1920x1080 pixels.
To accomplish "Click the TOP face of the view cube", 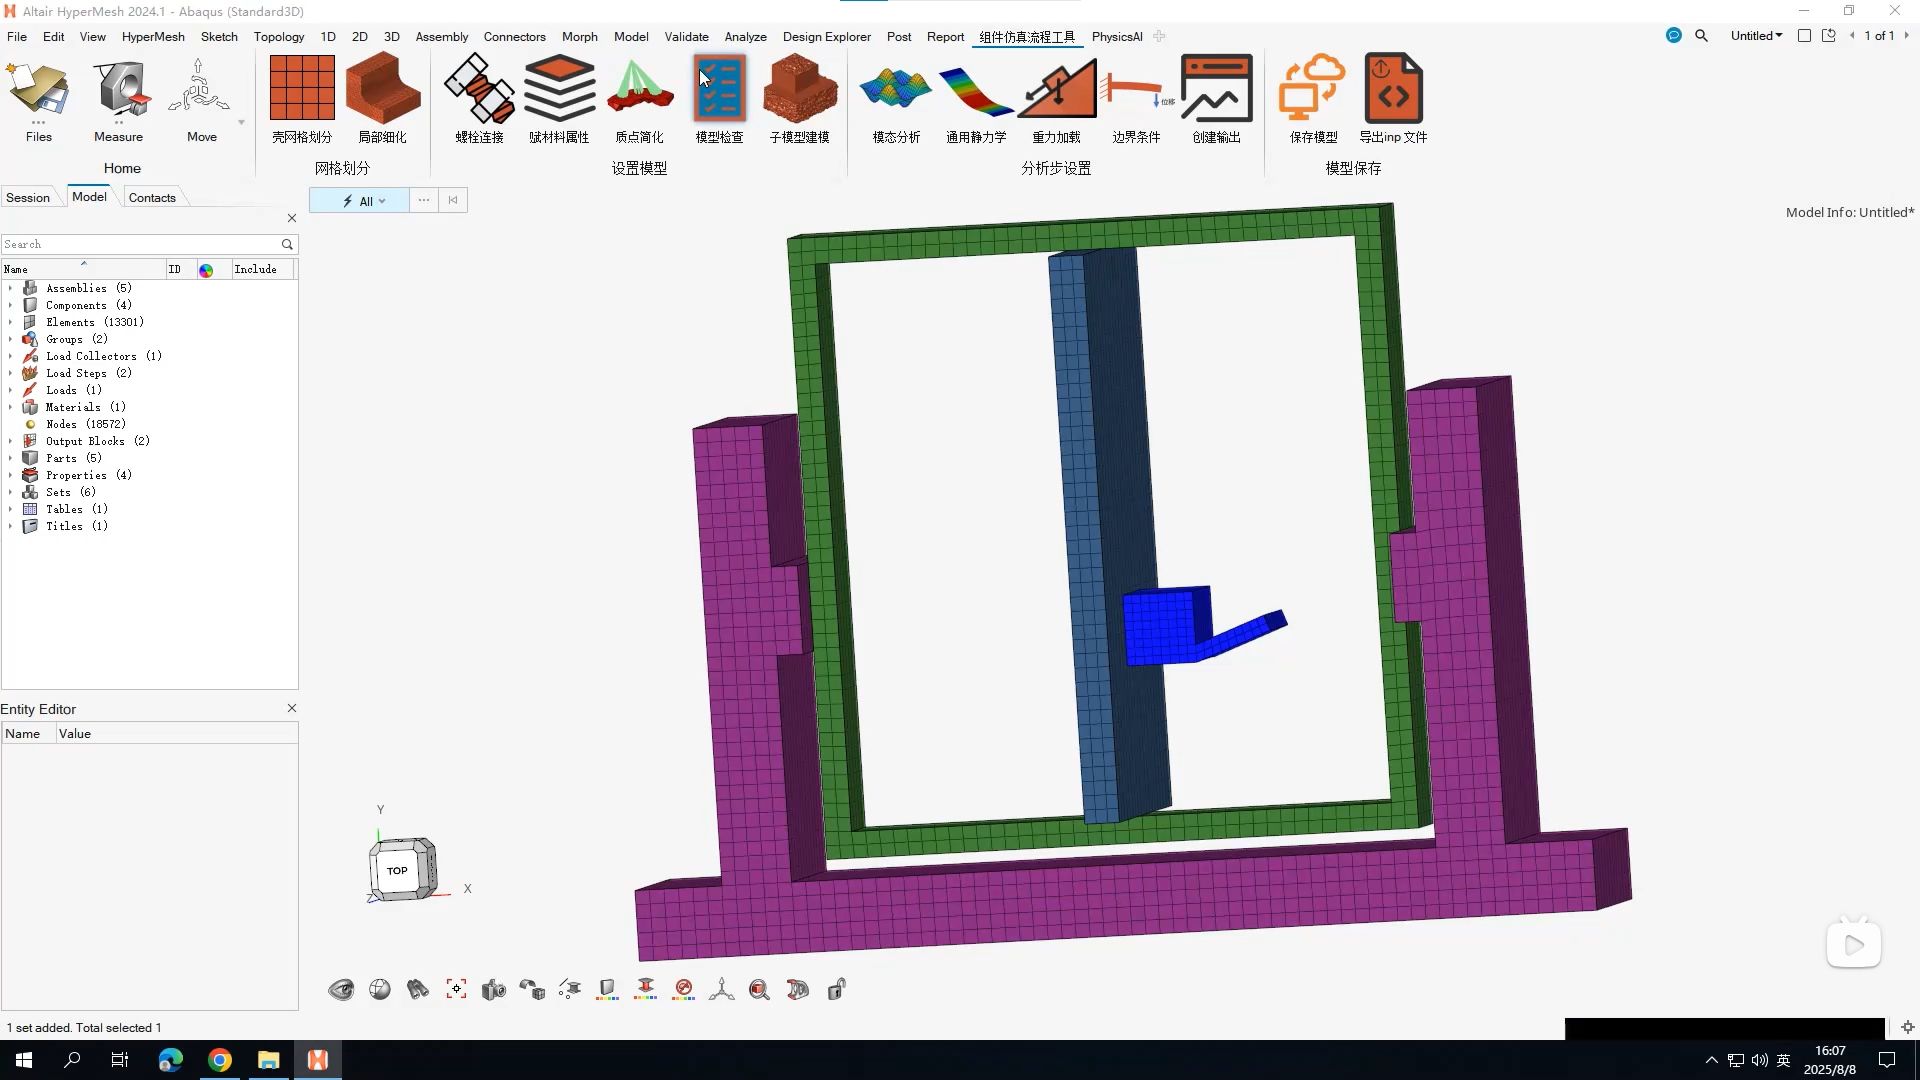I will pos(397,870).
